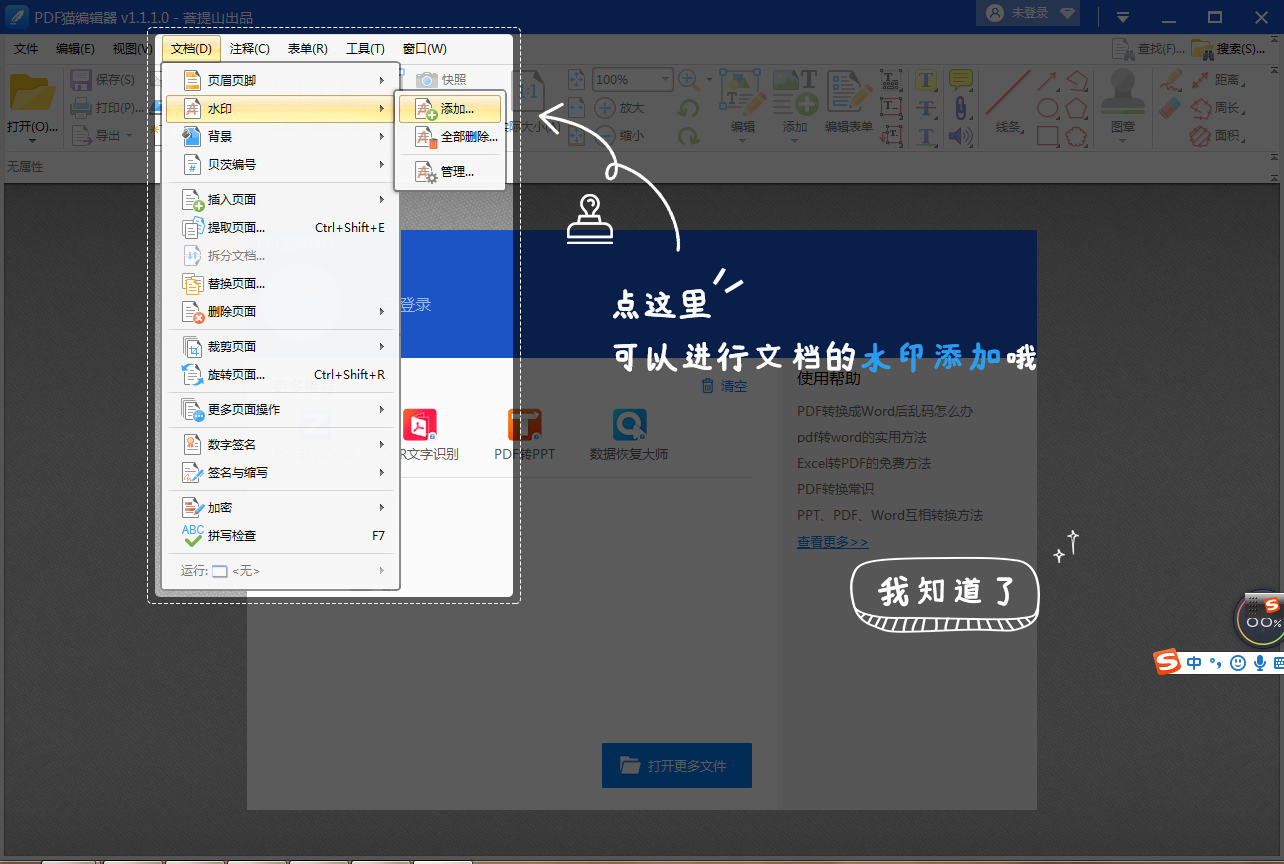Select the 编辑 edit content tool
Image resolution: width=1284 pixels, height=864 pixels.
742,100
